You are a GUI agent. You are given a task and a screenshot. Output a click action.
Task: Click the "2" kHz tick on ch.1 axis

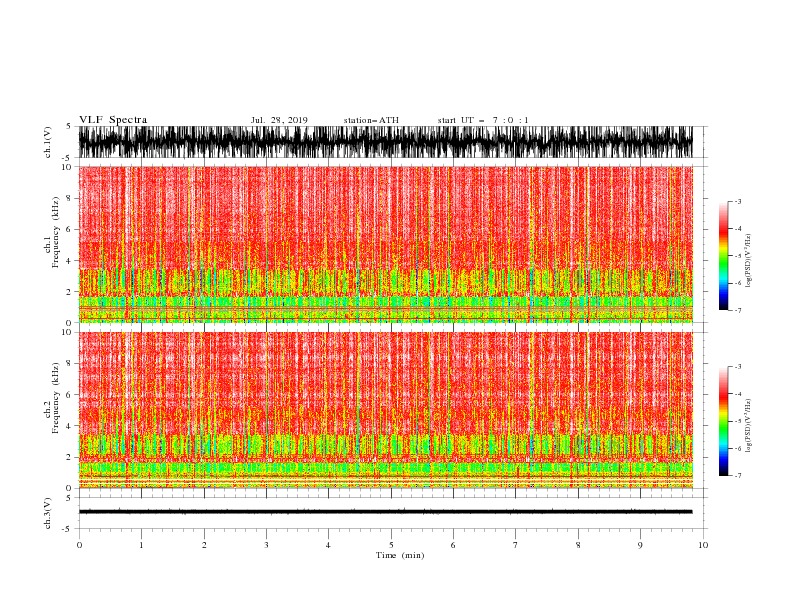tap(70, 291)
